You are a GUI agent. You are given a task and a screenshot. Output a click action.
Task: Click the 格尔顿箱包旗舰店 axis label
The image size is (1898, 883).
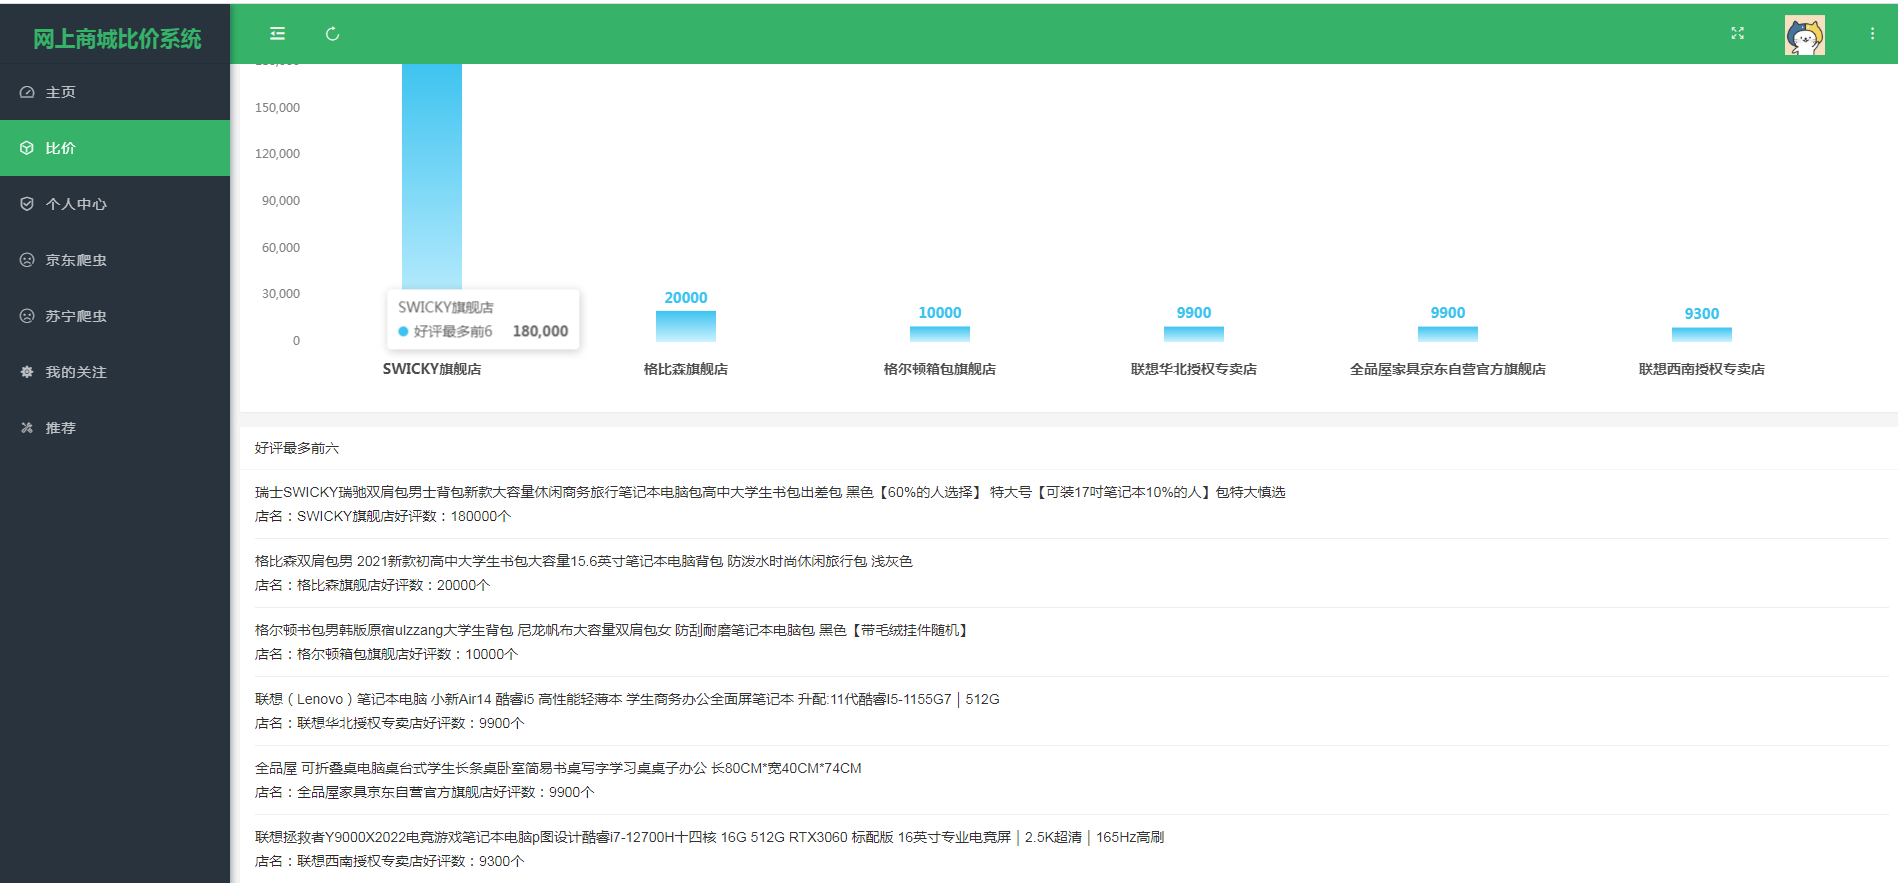click(x=940, y=369)
